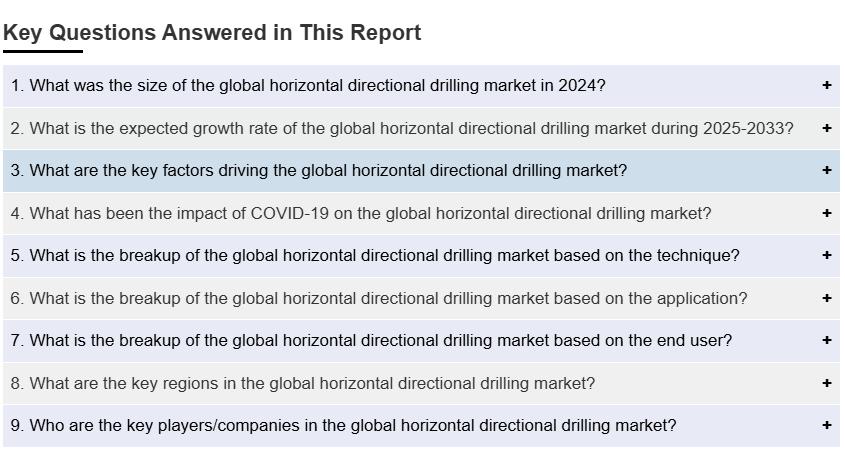This screenshot has height=451, width=845.
Task: Click plus icon for application breakup question
Action: pyautogui.click(x=827, y=298)
